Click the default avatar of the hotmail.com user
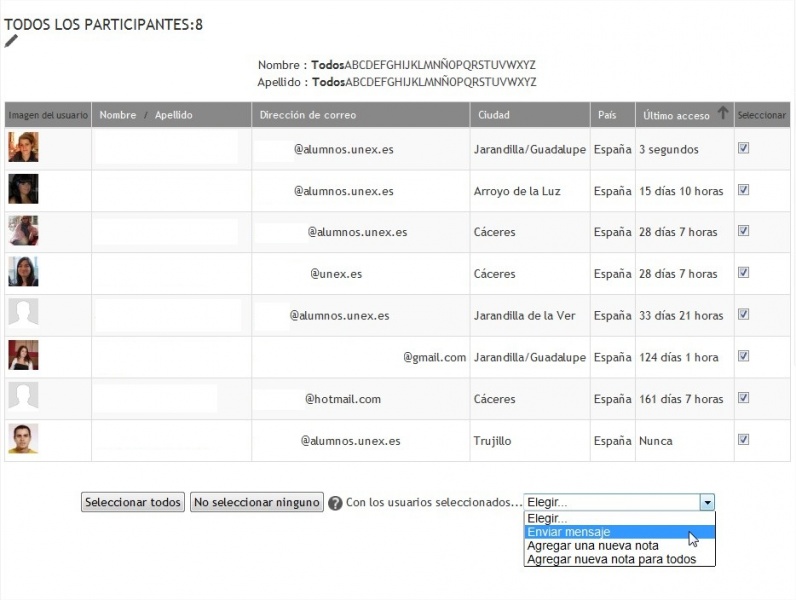This screenshot has width=796, height=600. click(x=23, y=398)
